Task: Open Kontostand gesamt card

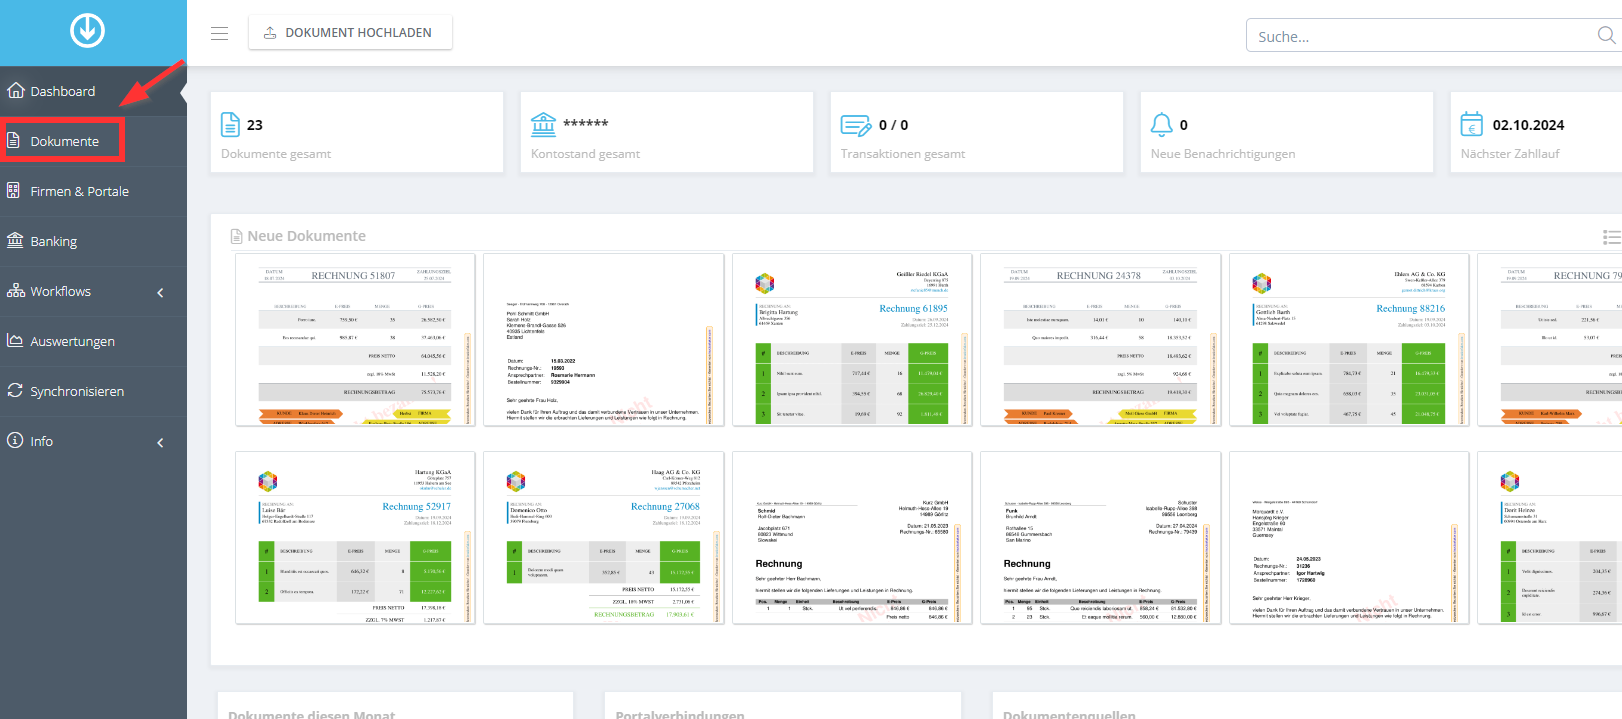Action: tap(667, 132)
